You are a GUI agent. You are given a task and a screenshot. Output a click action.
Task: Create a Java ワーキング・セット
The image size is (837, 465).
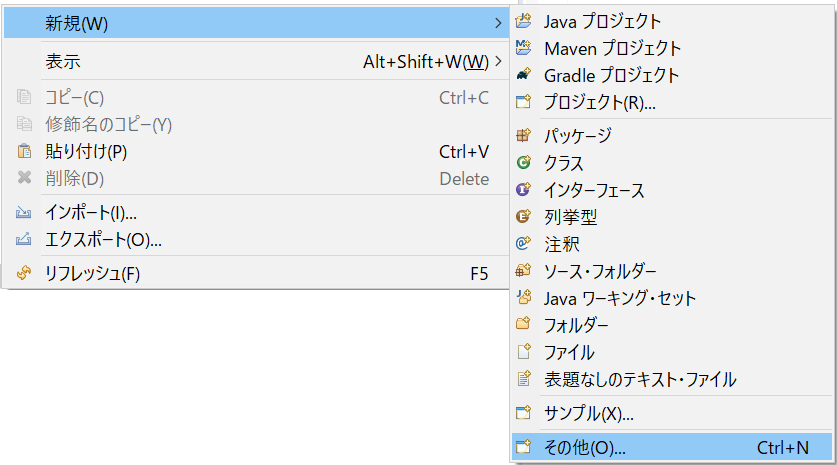672,298
